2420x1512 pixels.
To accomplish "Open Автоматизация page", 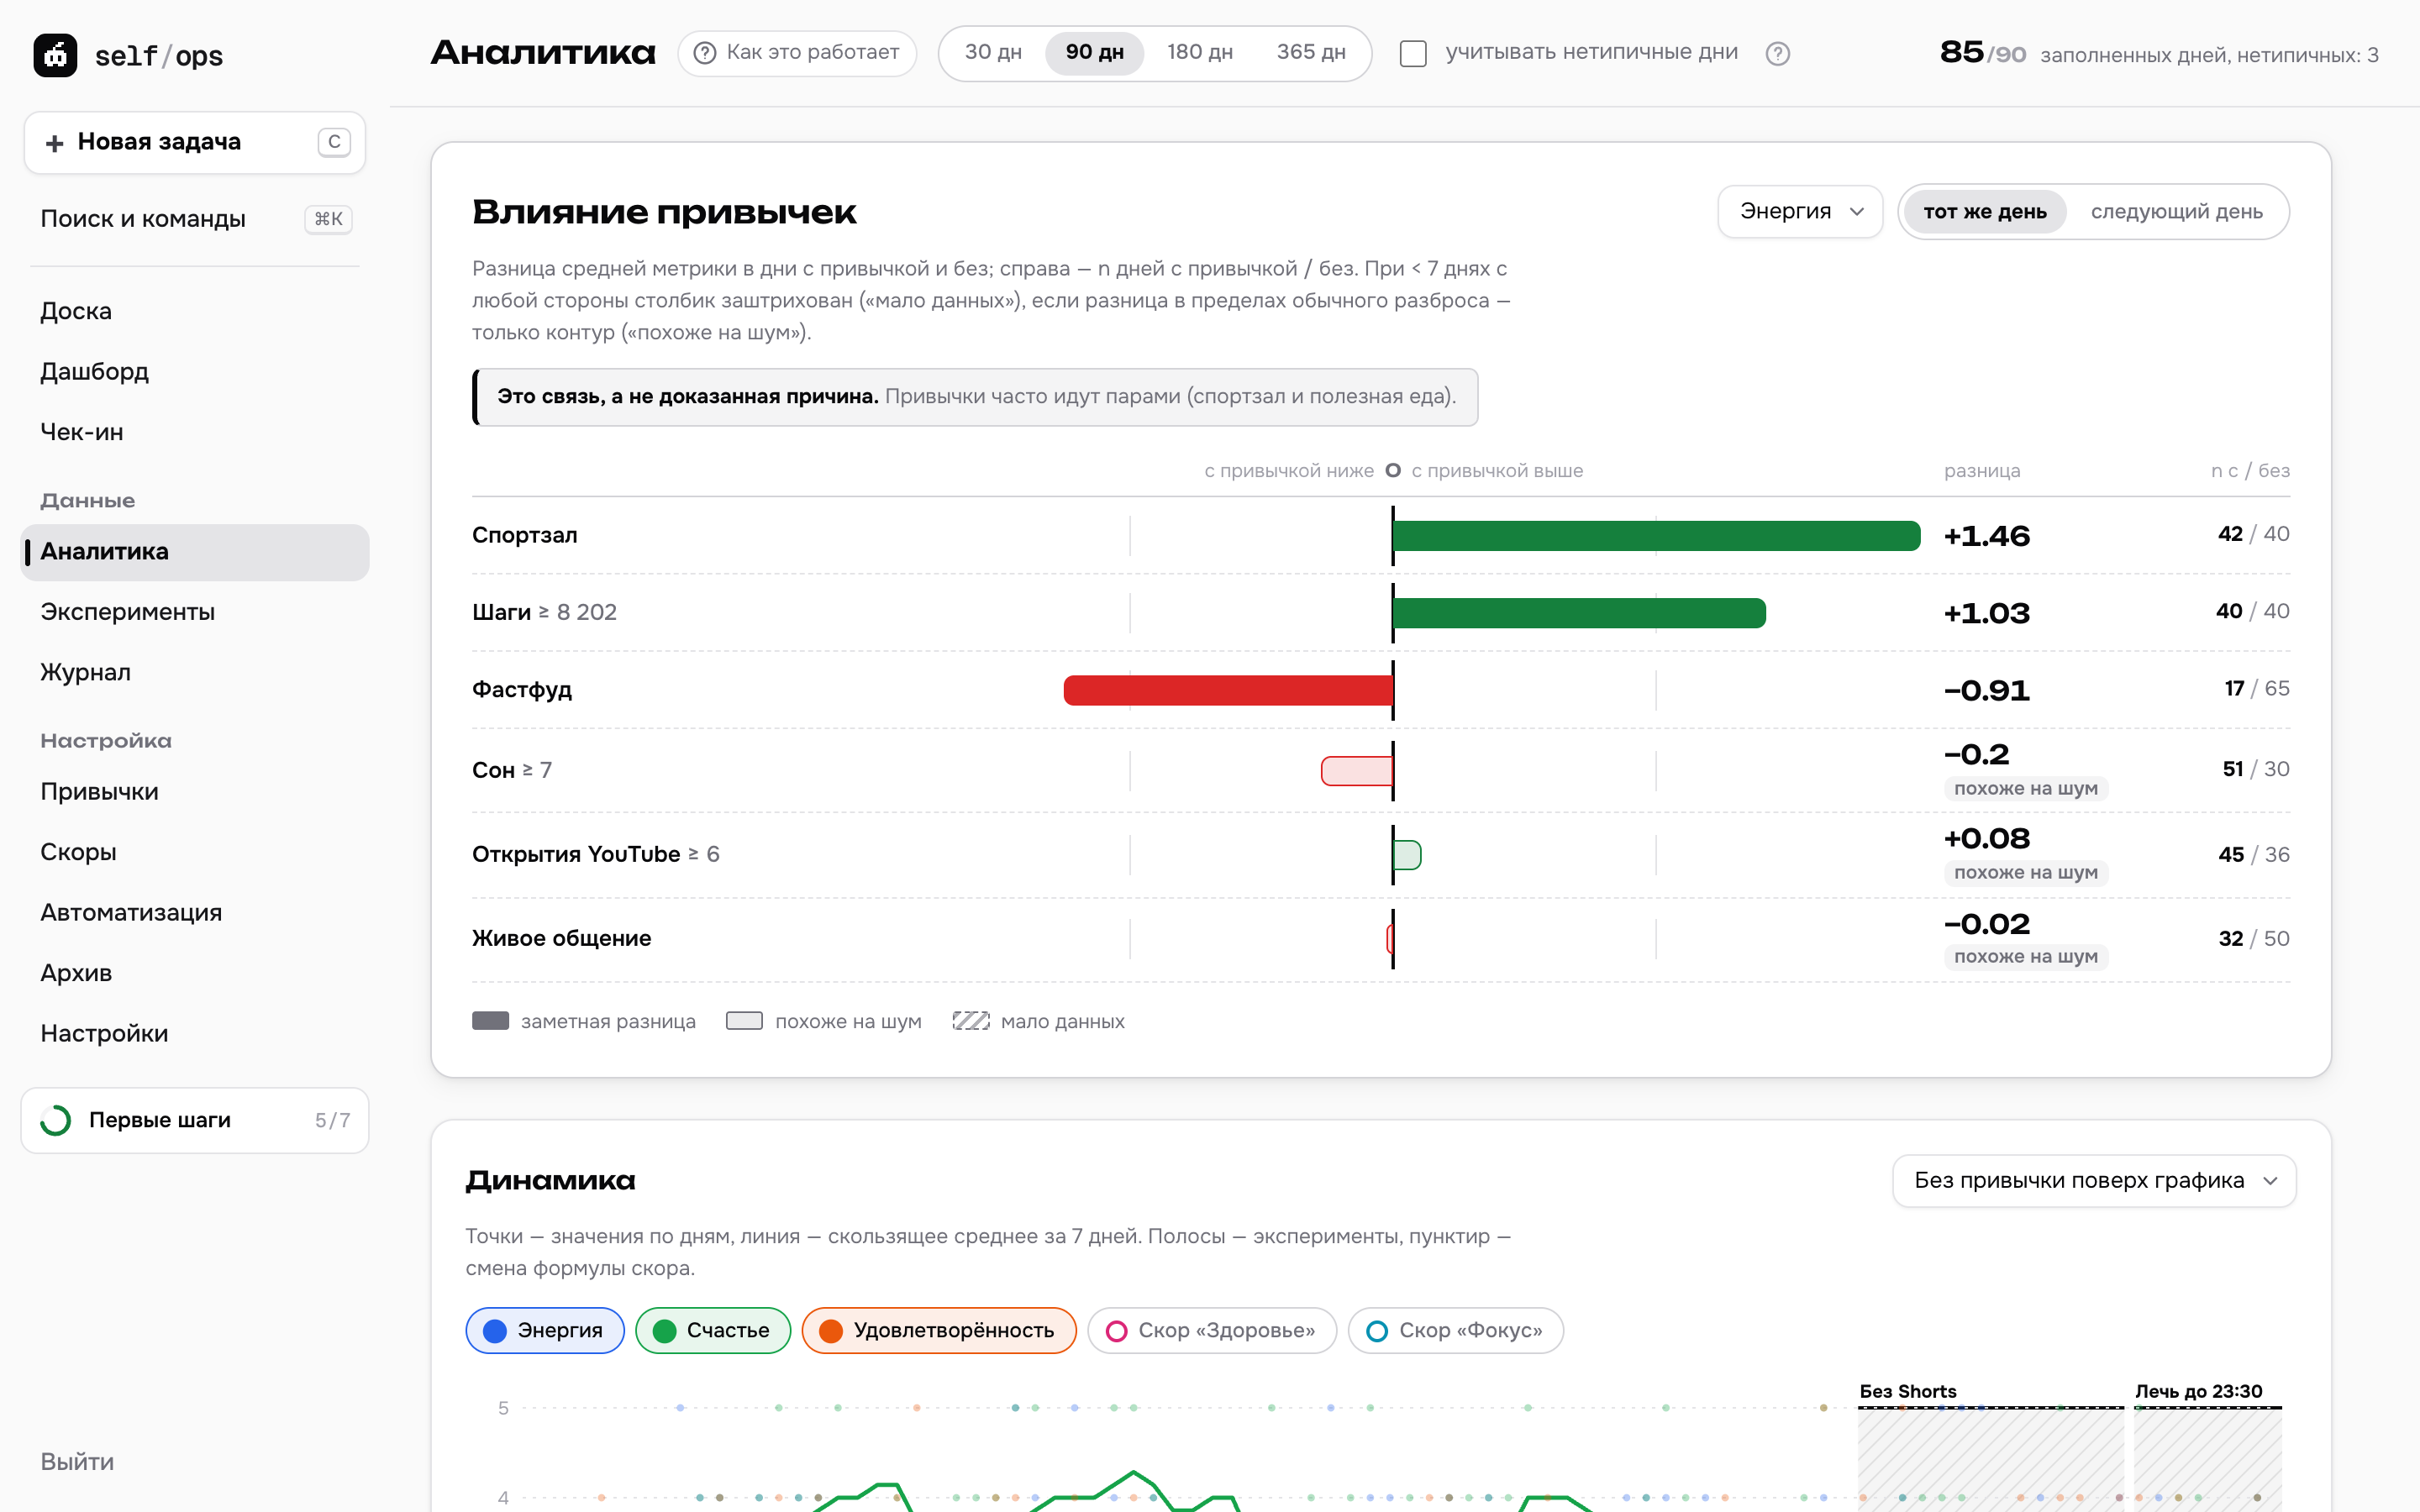I will (x=195, y=913).
